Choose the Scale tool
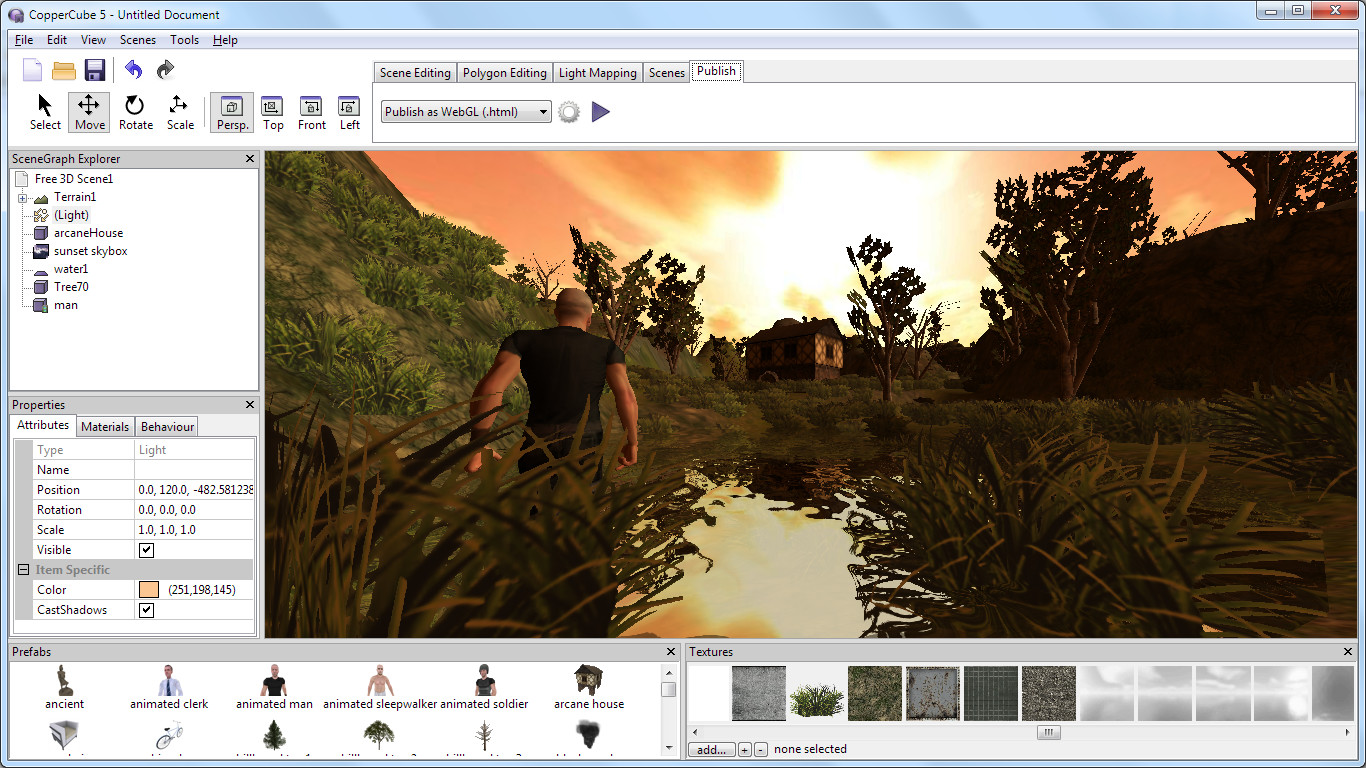 [180, 112]
